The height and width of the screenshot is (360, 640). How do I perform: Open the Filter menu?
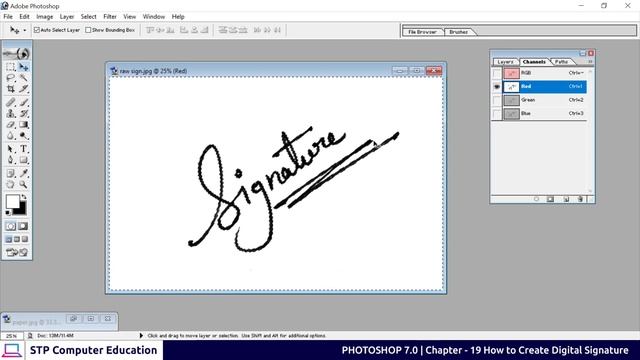tap(110, 17)
